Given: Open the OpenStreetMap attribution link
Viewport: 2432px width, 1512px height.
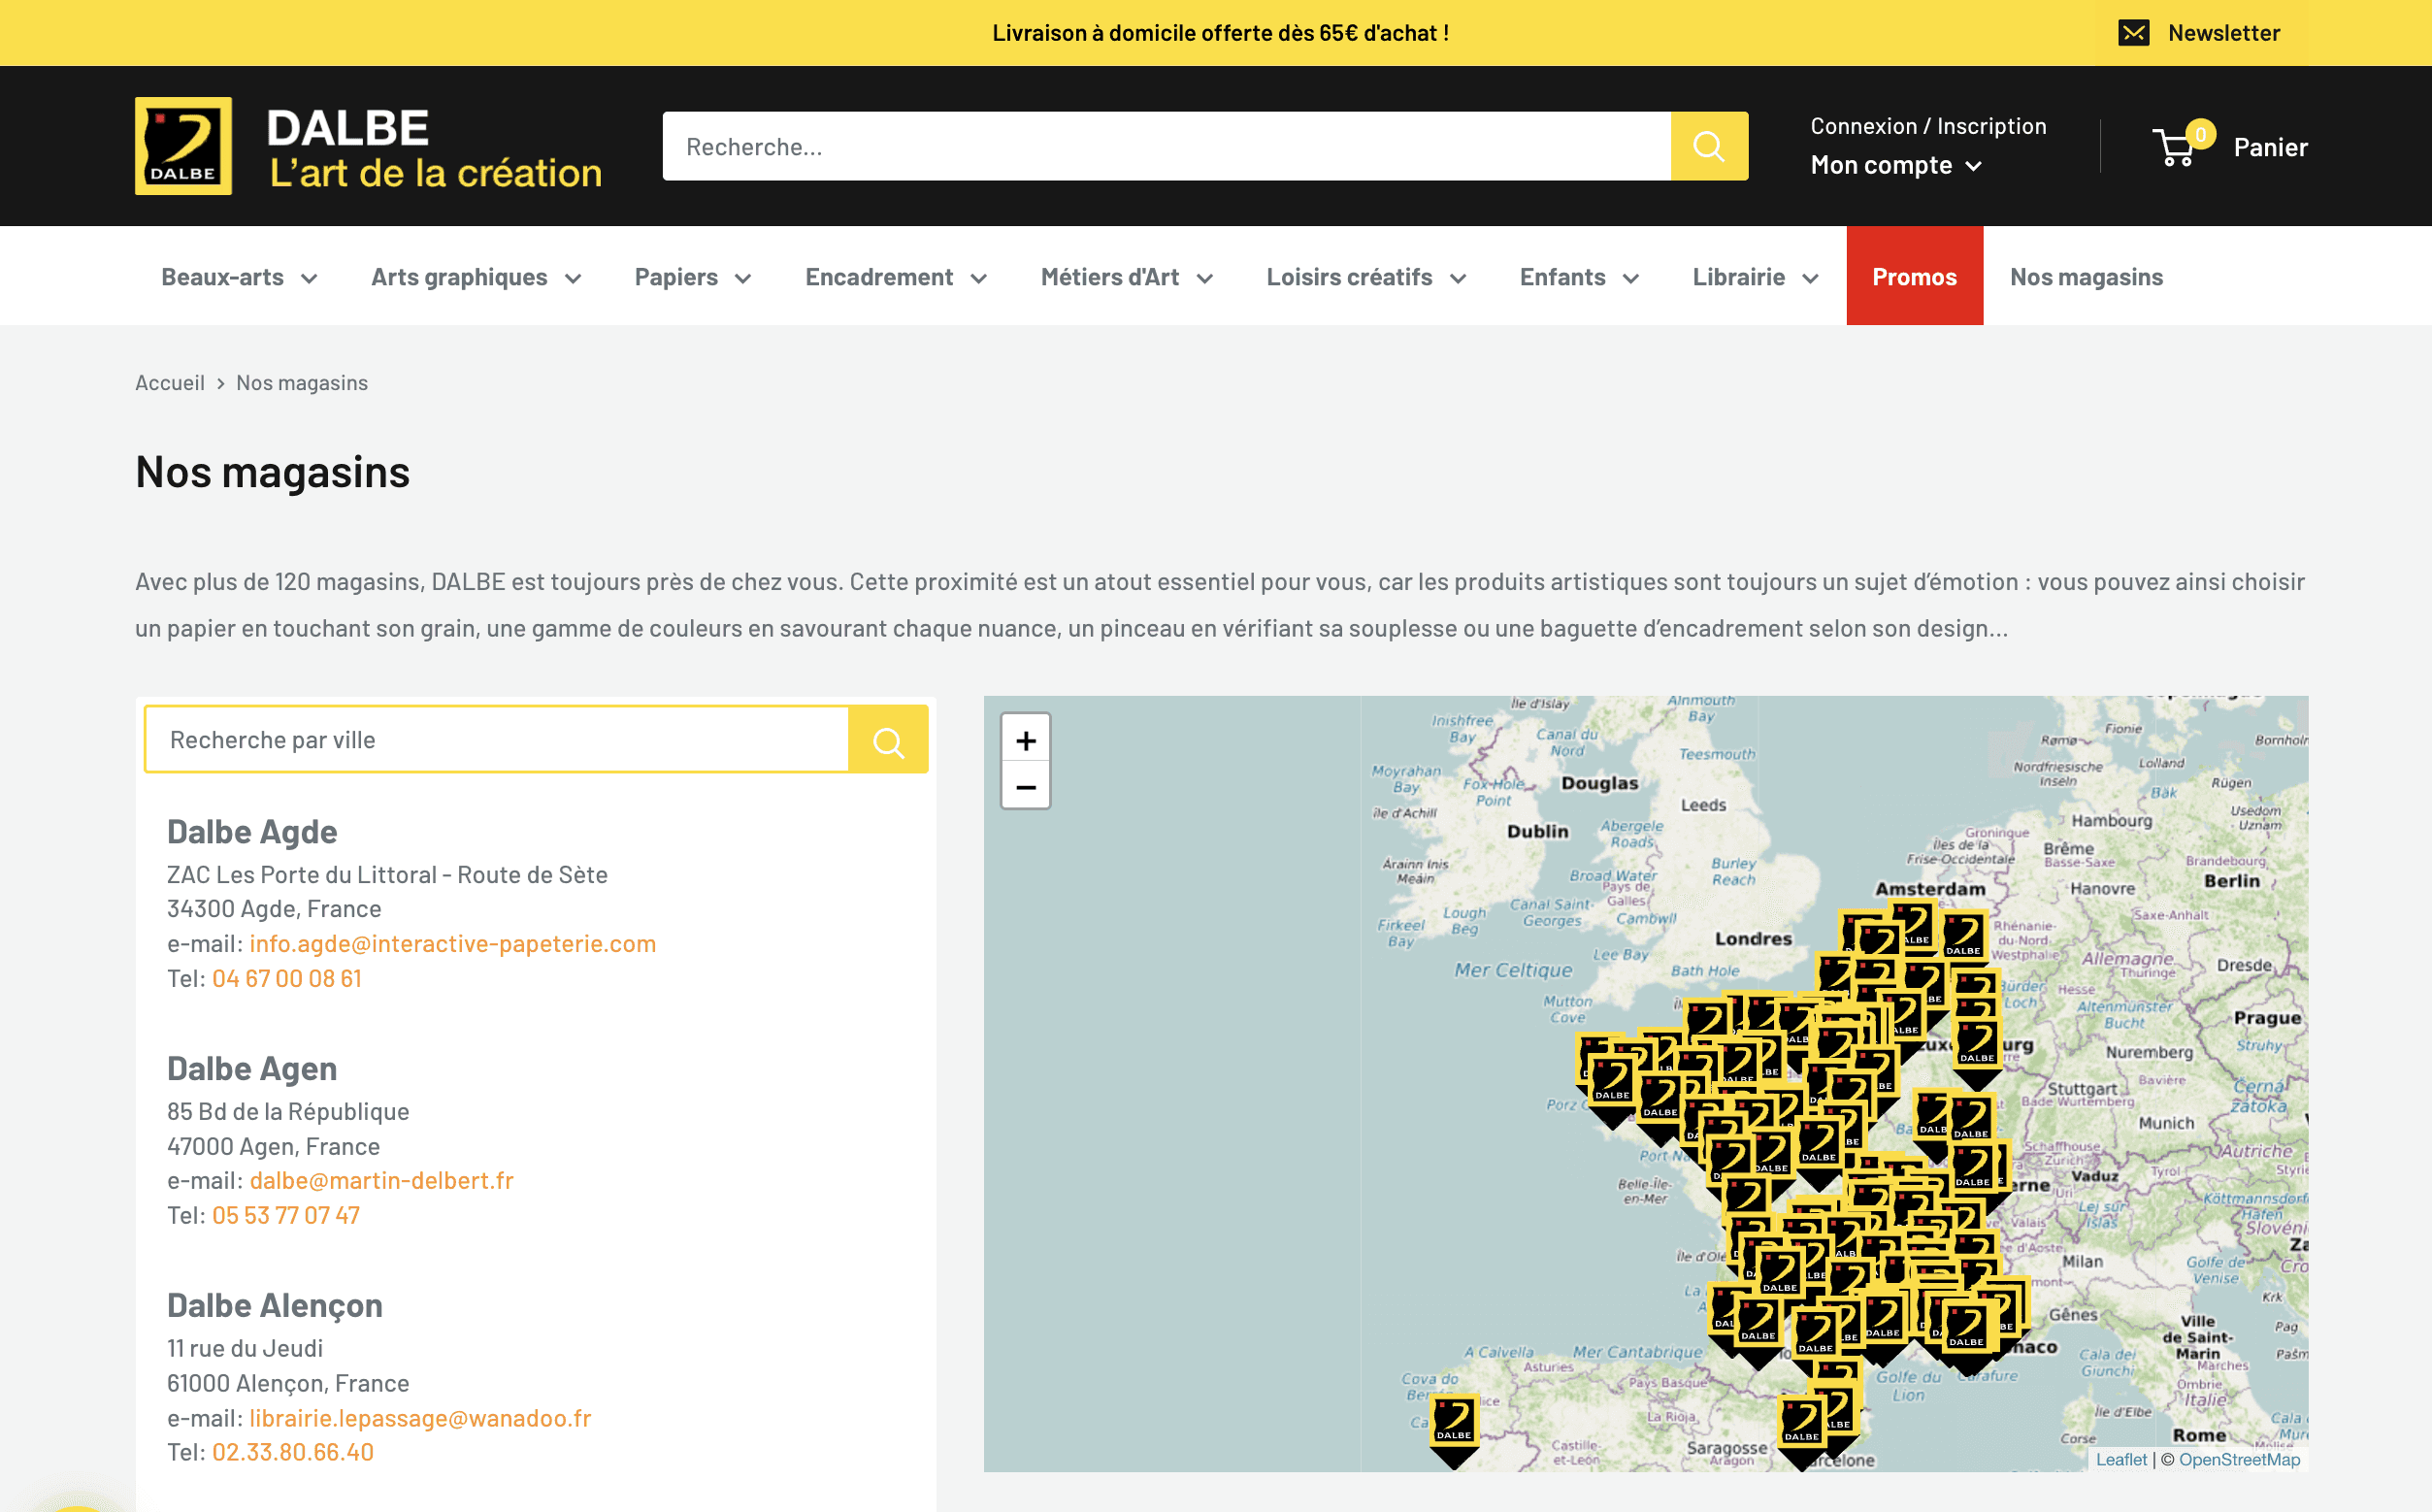Looking at the screenshot, I should point(2238,1459).
